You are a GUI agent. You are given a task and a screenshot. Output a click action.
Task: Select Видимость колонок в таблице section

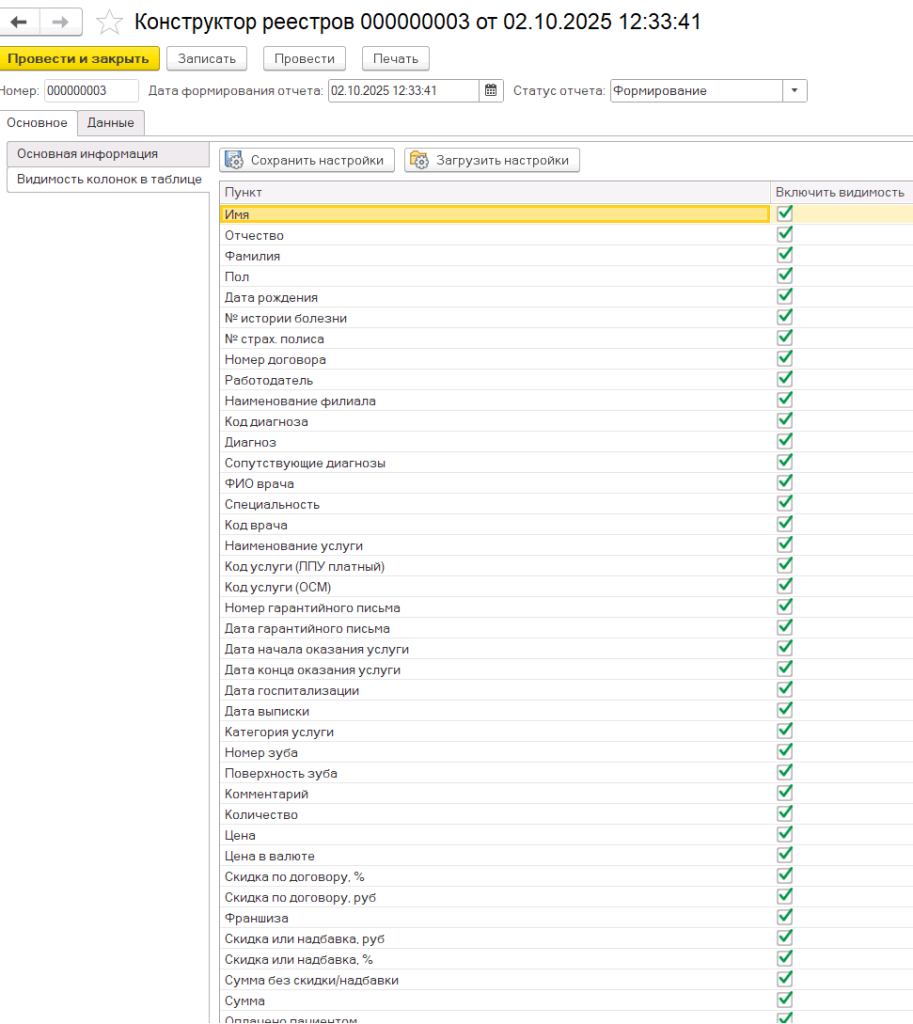(108, 180)
